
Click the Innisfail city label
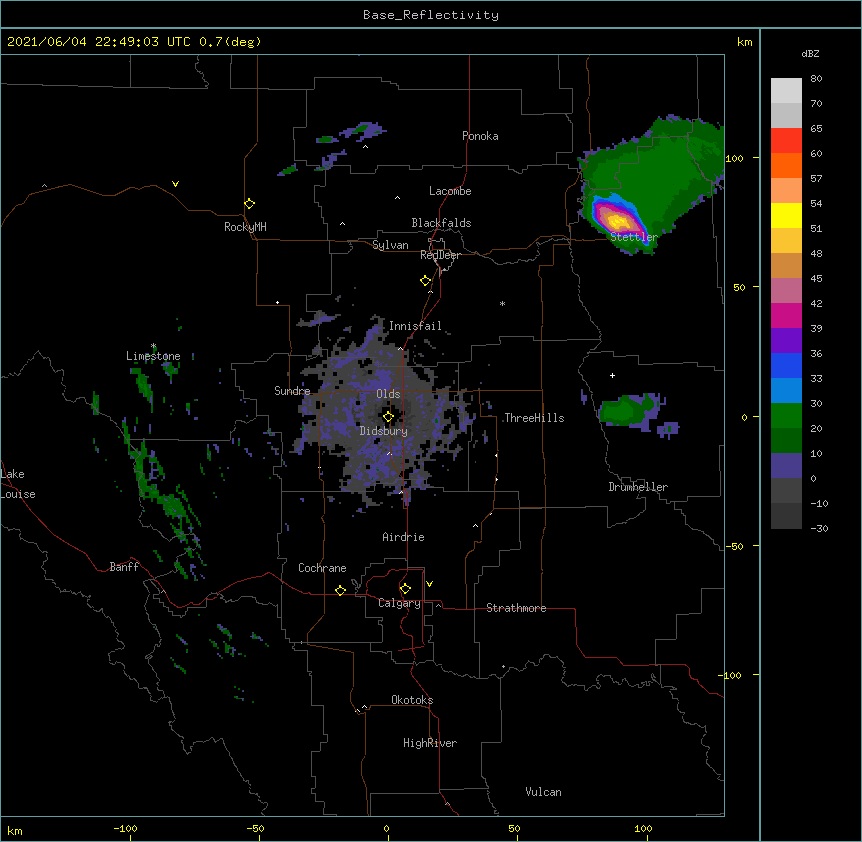[415, 326]
